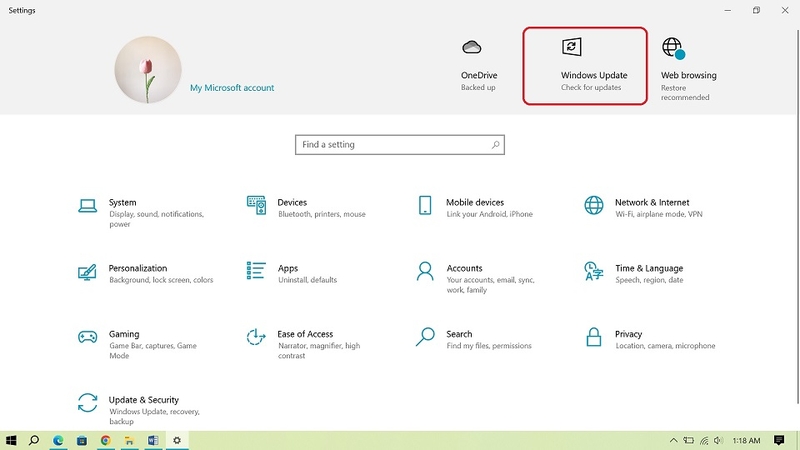Launch Google Chrome from the taskbar
The image size is (800, 450).
(106, 440)
